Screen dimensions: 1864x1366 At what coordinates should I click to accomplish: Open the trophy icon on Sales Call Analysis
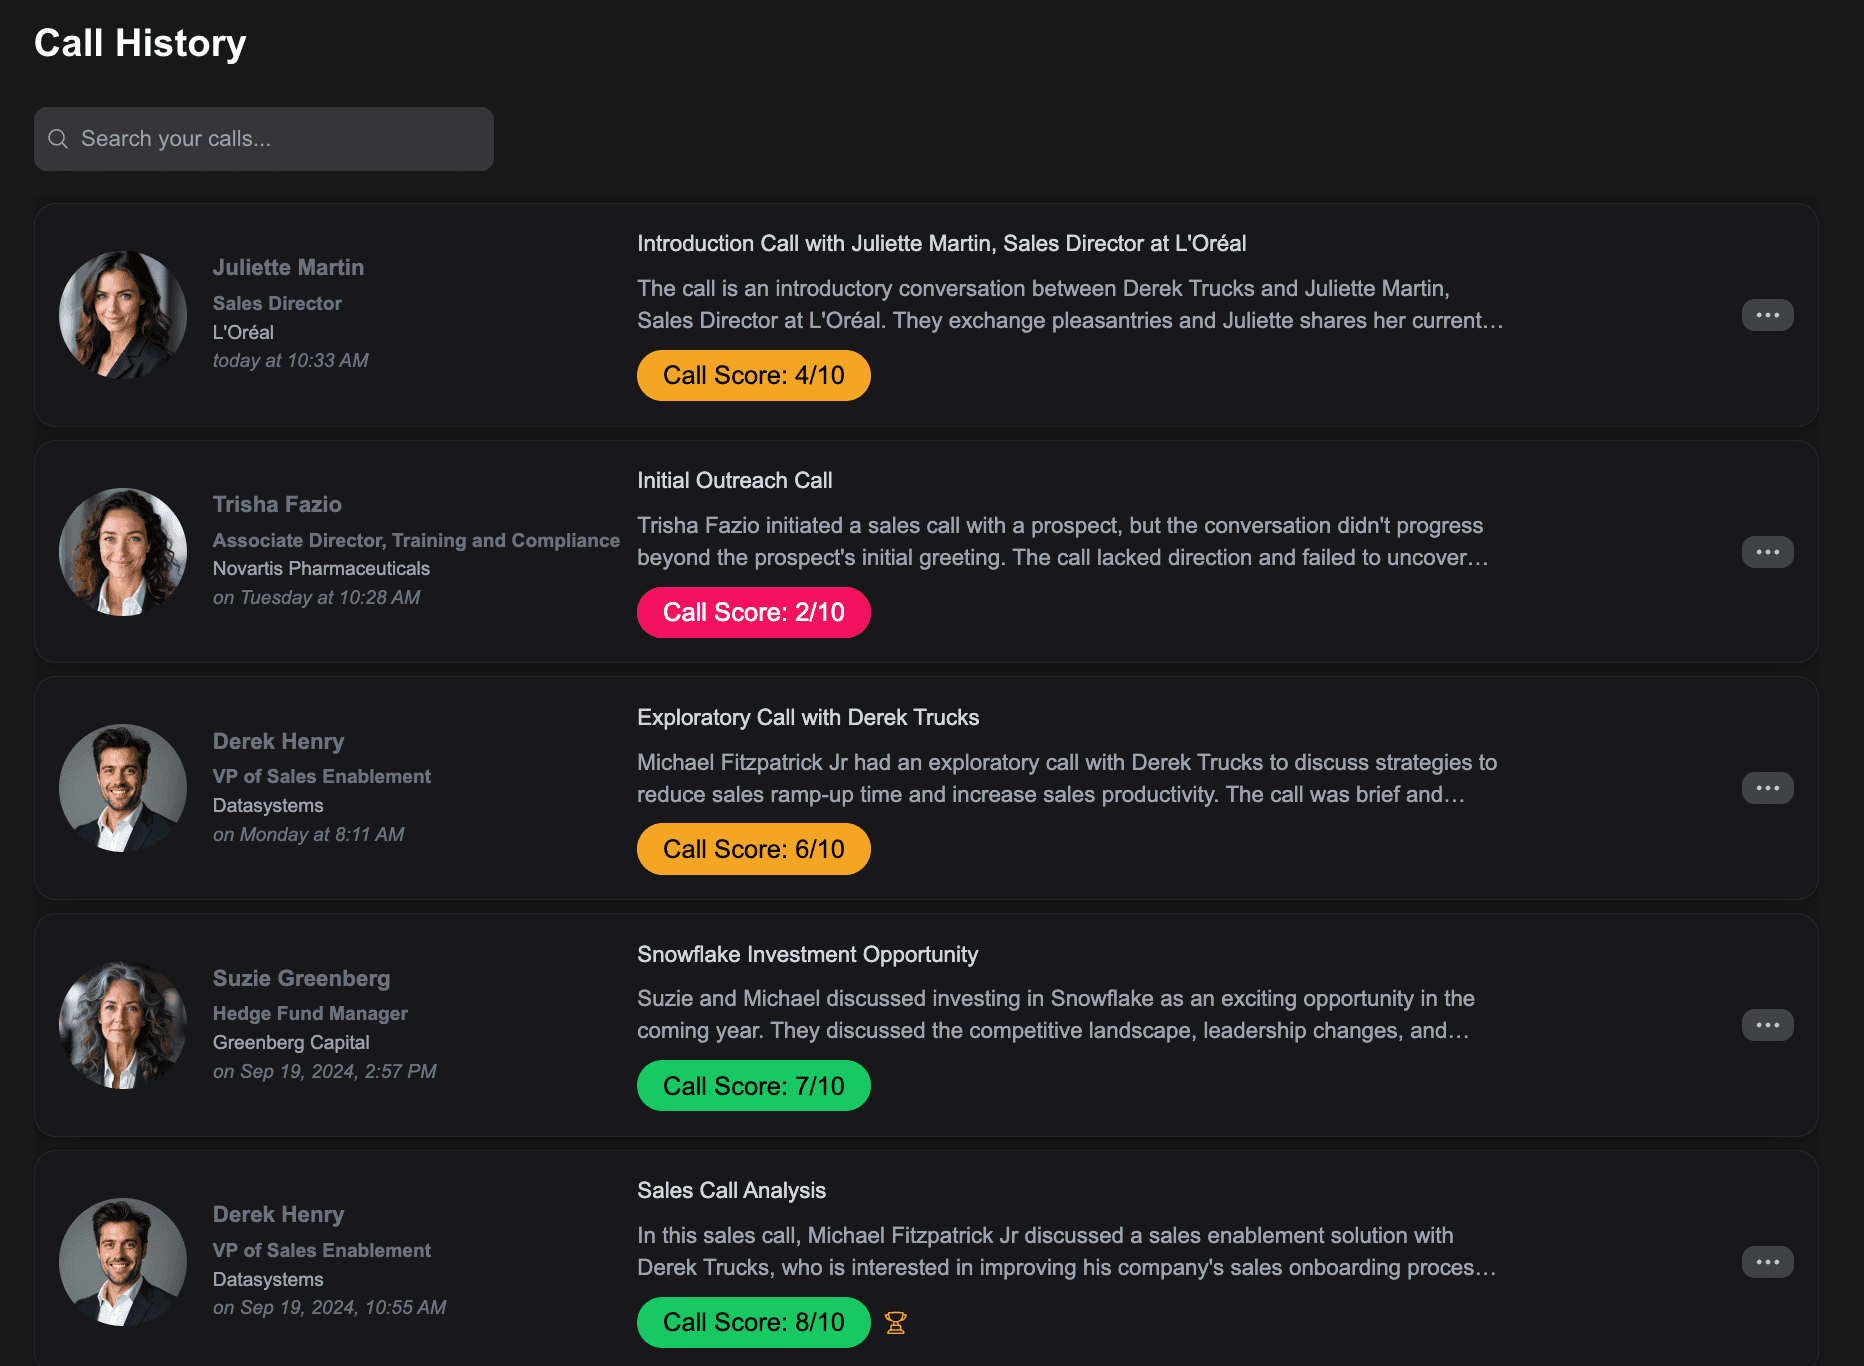[x=896, y=1322]
